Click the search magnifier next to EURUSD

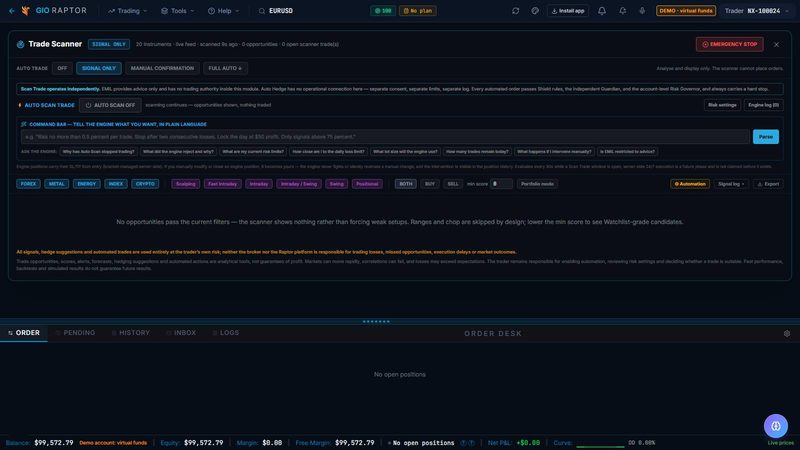click(x=262, y=11)
